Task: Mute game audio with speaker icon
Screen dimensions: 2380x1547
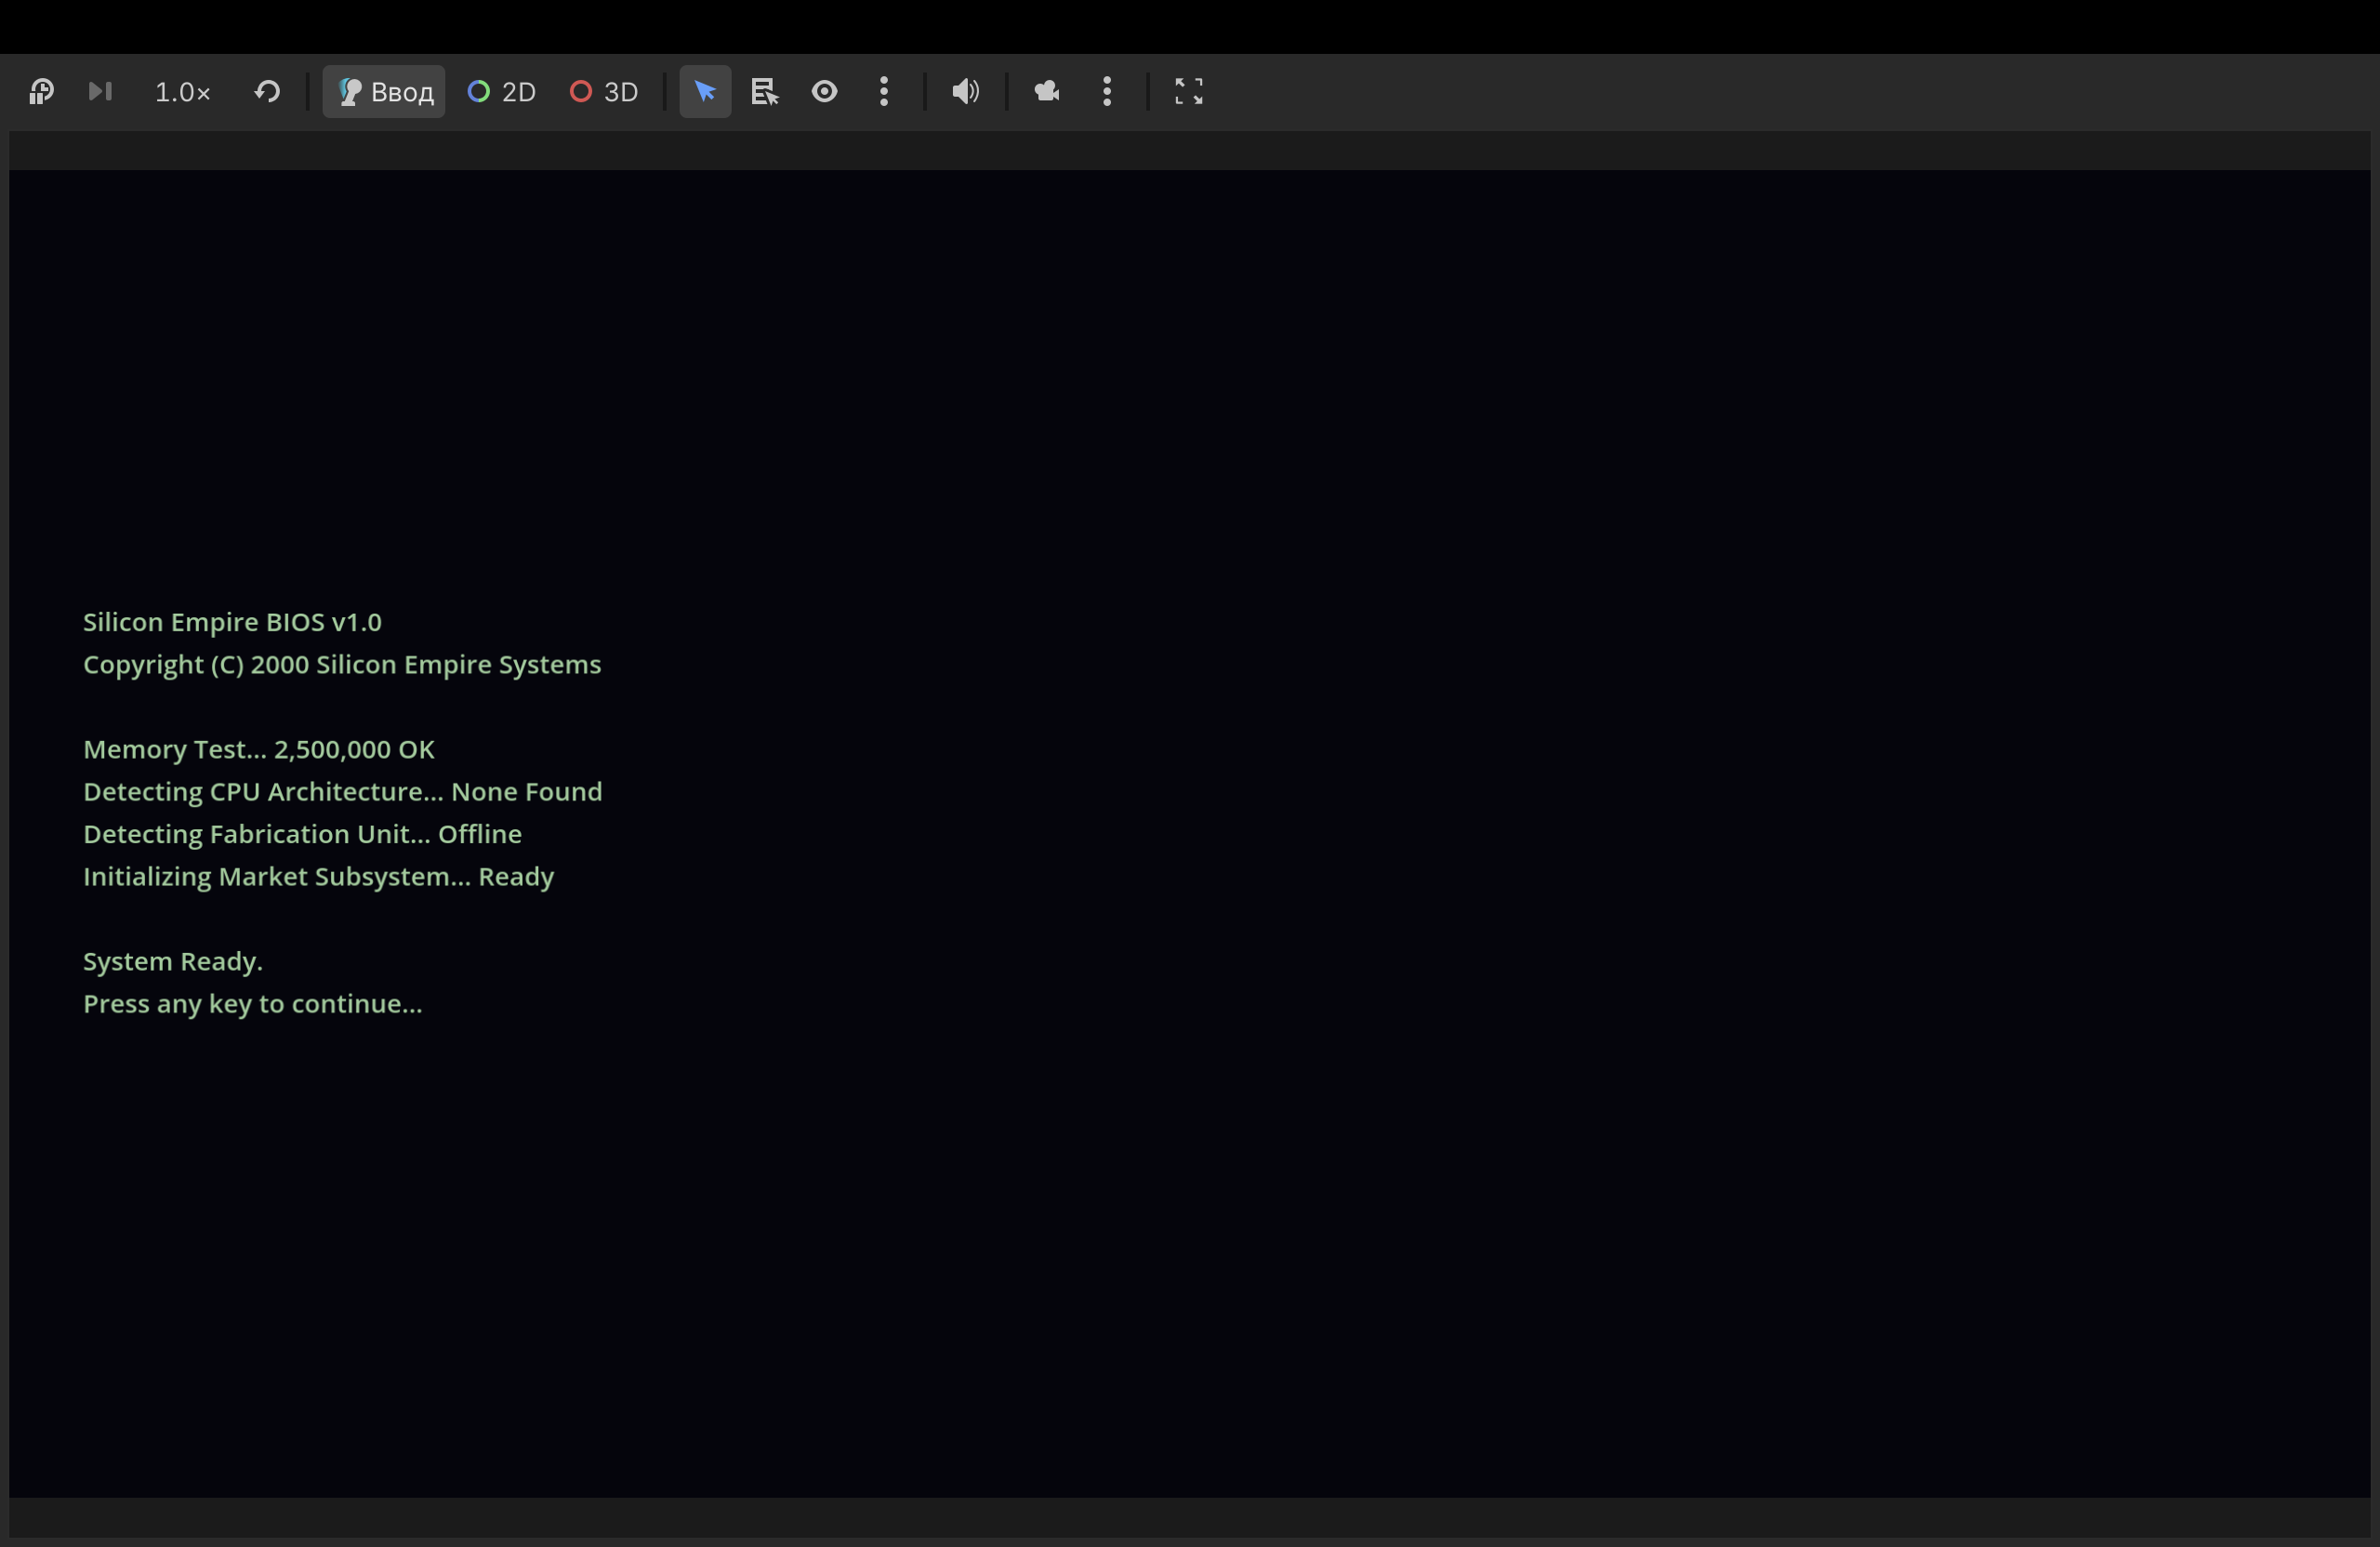Action: coord(965,92)
